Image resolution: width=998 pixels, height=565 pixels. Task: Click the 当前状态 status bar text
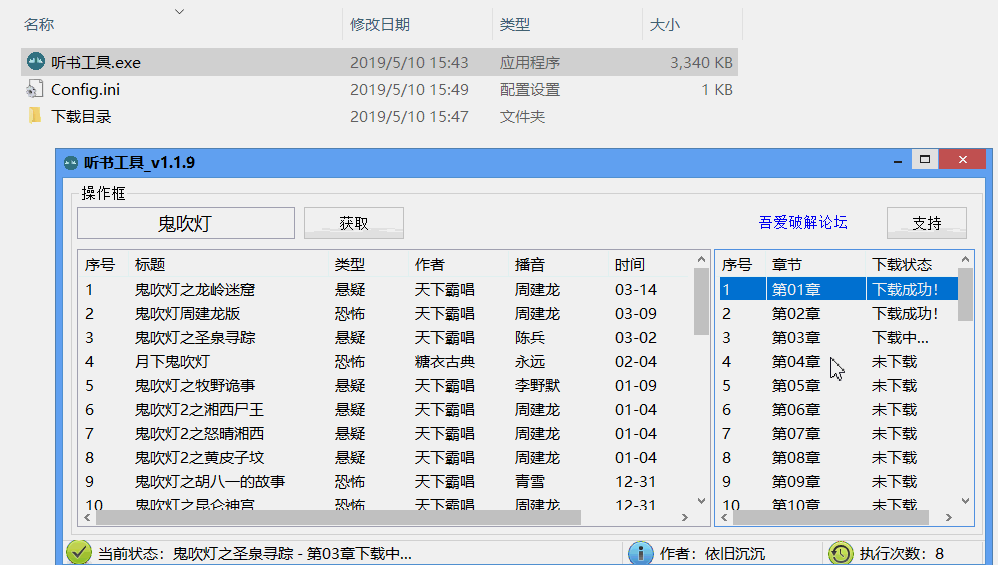[255, 554]
